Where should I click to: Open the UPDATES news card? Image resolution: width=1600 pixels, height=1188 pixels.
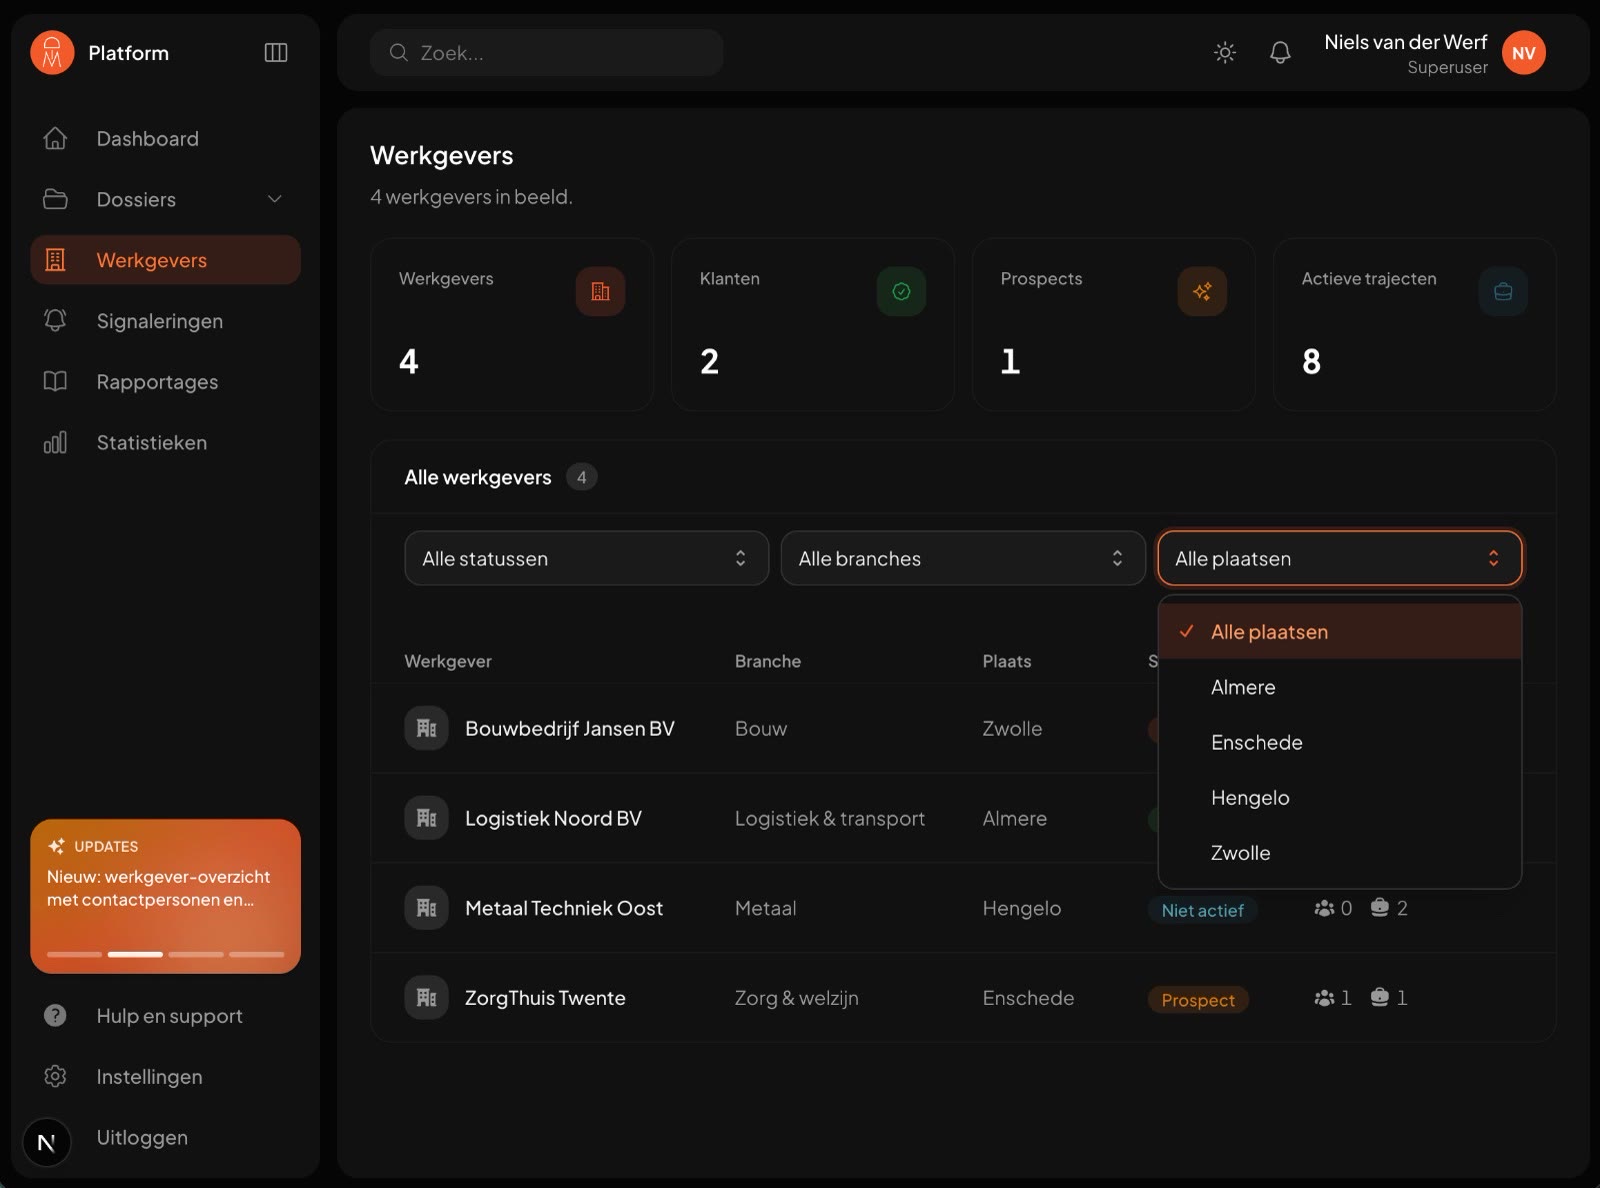pyautogui.click(x=165, y=896)
